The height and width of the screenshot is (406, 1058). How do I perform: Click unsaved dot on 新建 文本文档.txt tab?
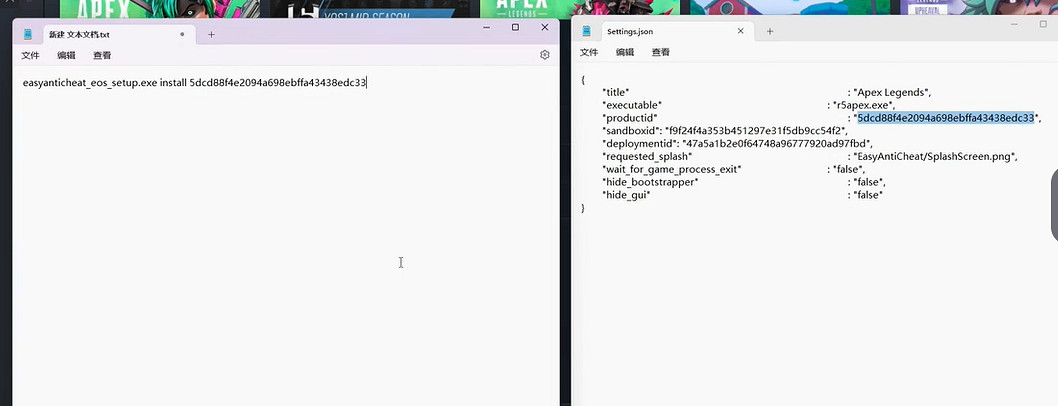pyautogui.click(x=182, y=34)
